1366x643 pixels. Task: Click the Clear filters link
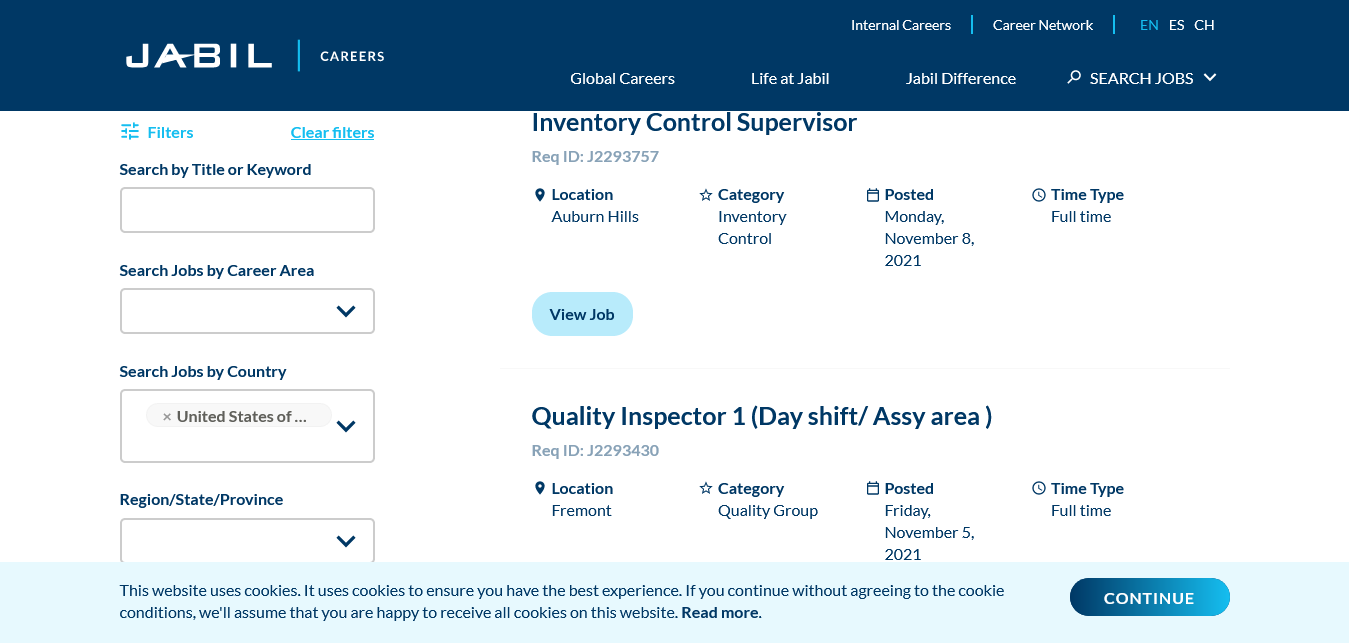(332, 133)
